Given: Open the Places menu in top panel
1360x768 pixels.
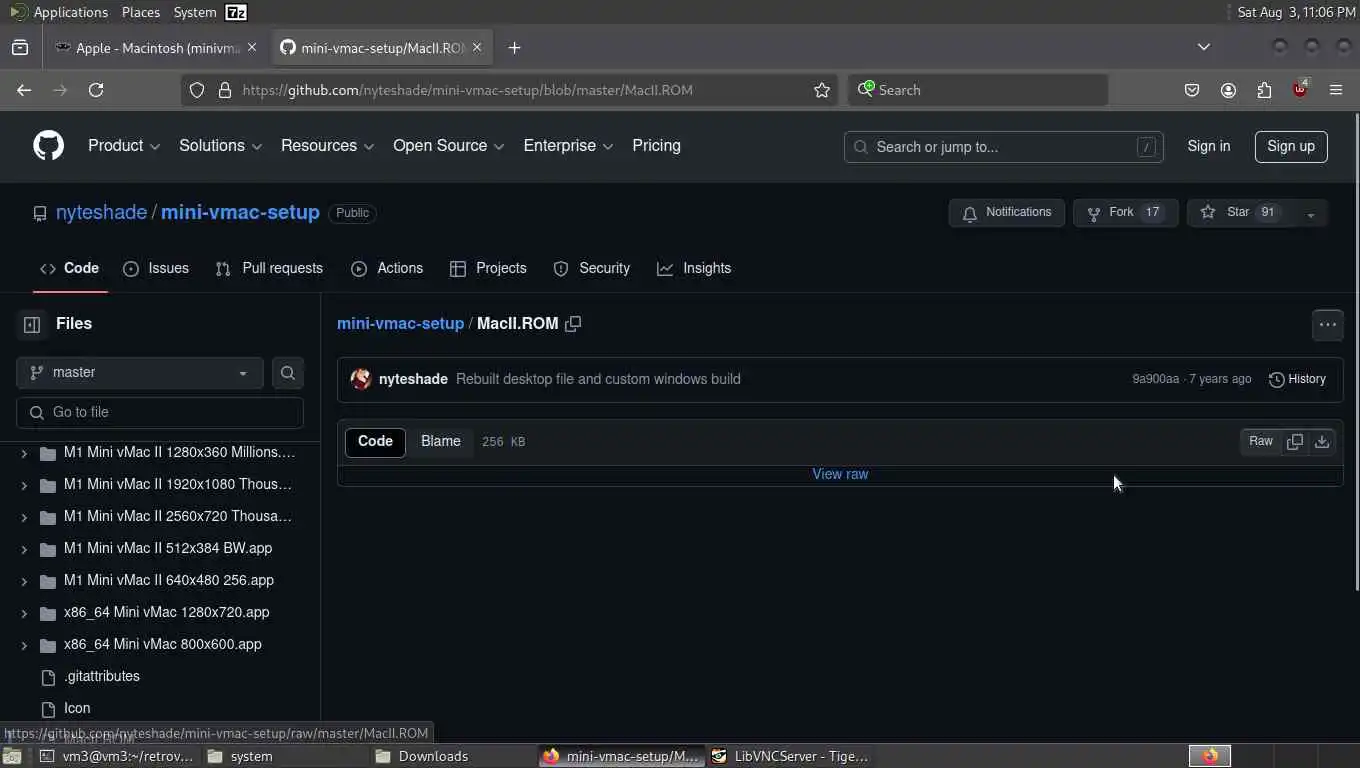Looking at the screenshot, I should point(140,12).
